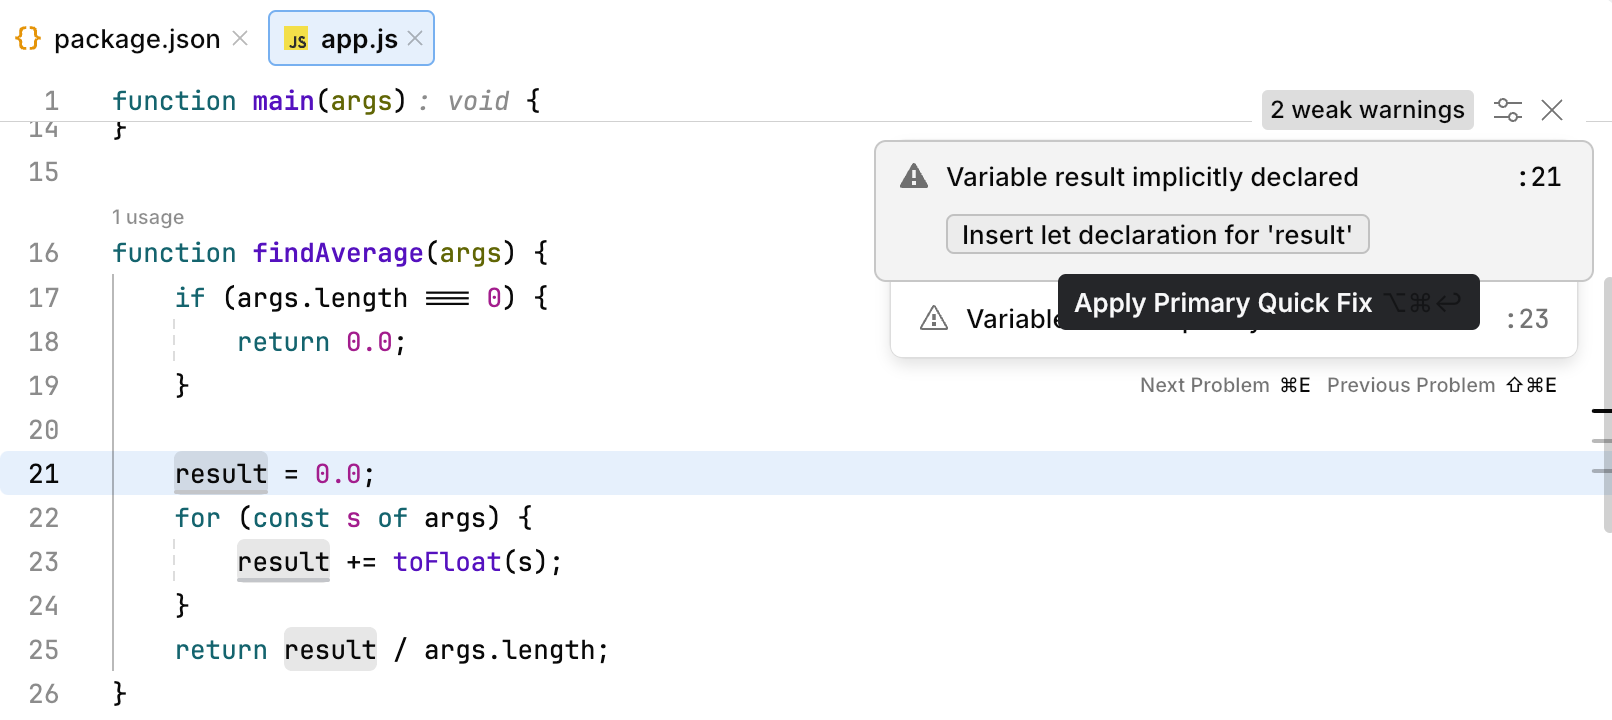Close the weak warnings popup
The image size is (1612, 720).
[x=1552, y=110]
